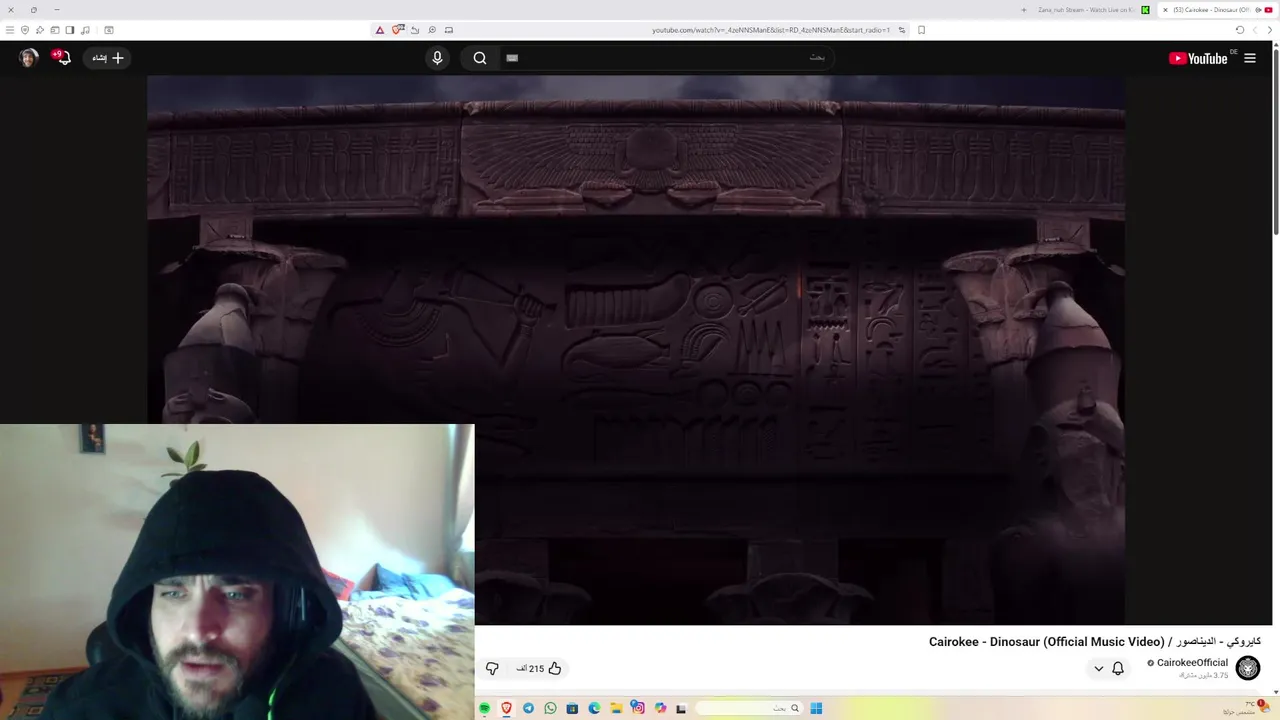This screenshot has width=1280, height=720.
Task: Click the YouTube search magnifier button
Action: coord(480,58)
